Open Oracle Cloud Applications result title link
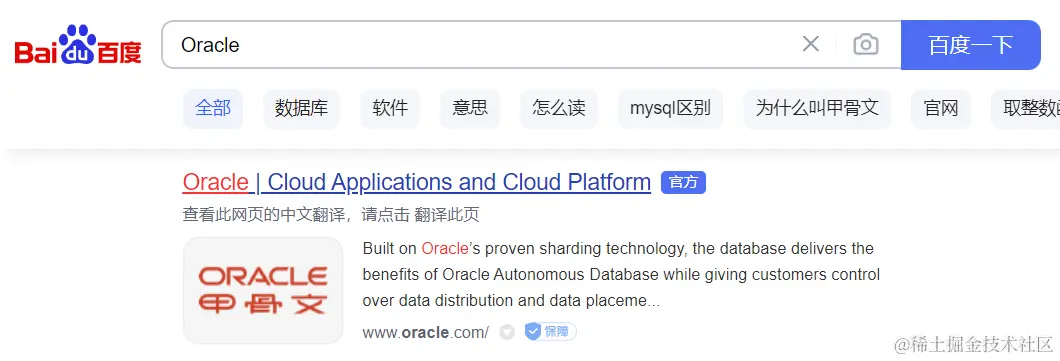Viewport: 1060px width, 361px height. pyautogui.click(x=416, y=183)
